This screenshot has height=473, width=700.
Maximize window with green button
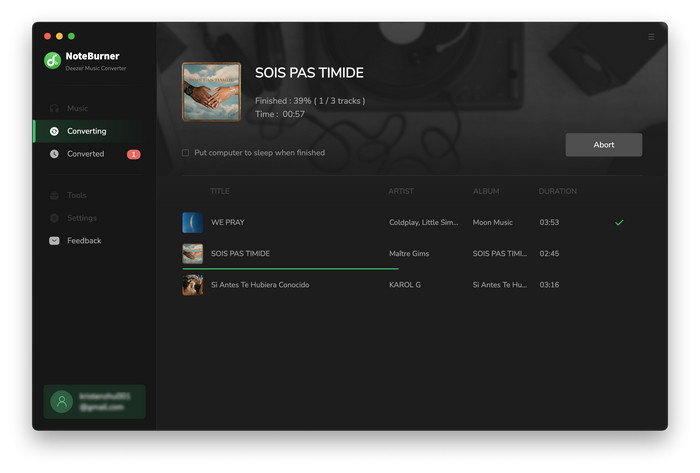71,36
